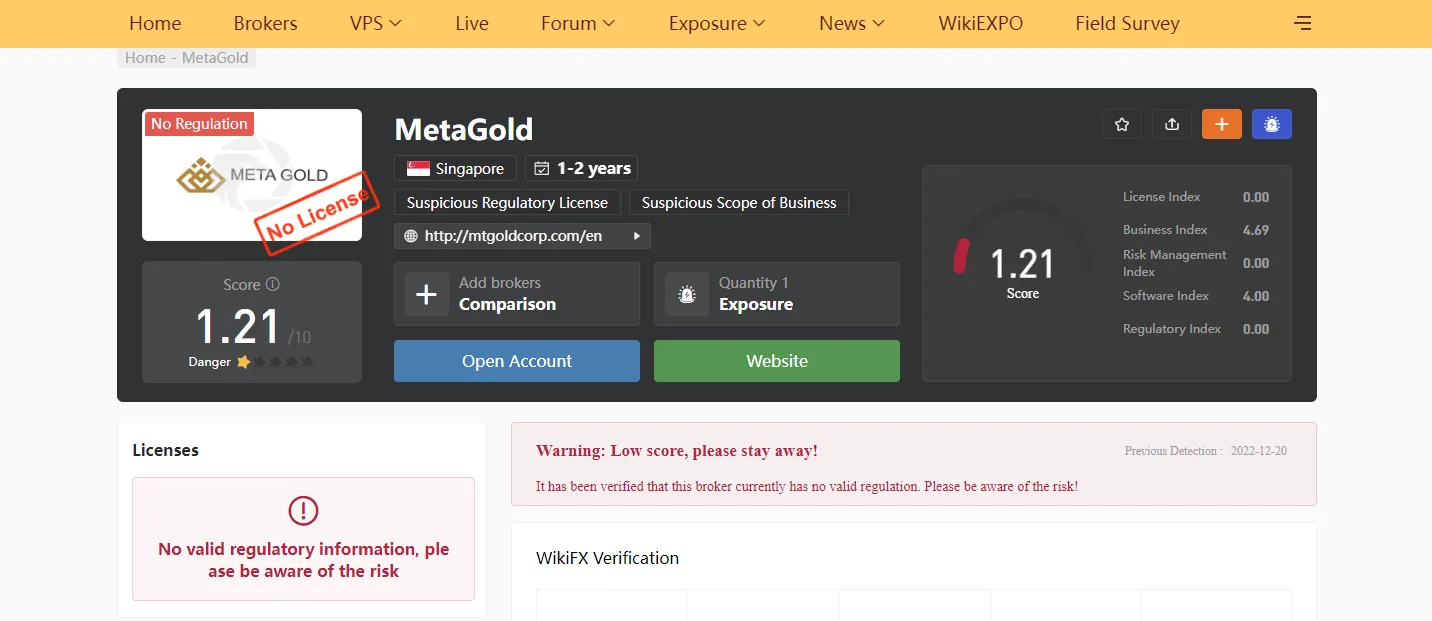Image resolution: width=1432 pixels, height=621 pixels.
Task: Click the MetaGold broker title
Action: coord(464,130)
